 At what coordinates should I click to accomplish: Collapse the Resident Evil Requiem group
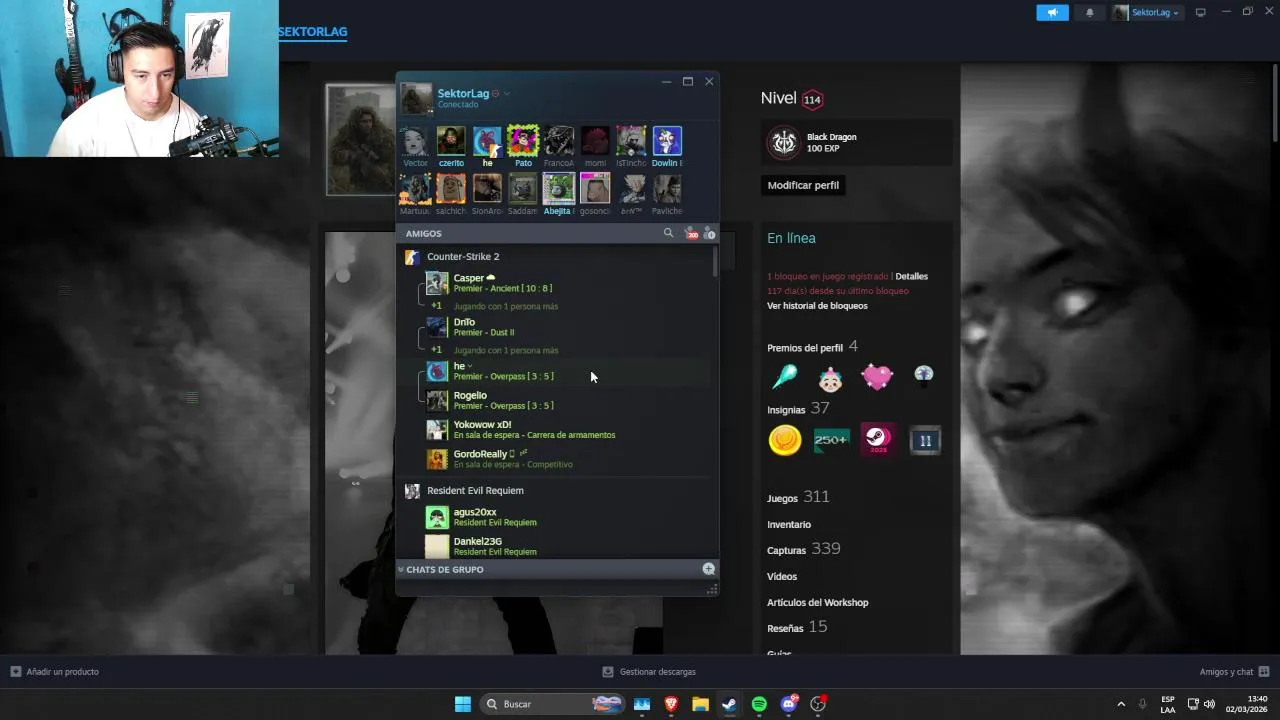[x=475, y=491]
